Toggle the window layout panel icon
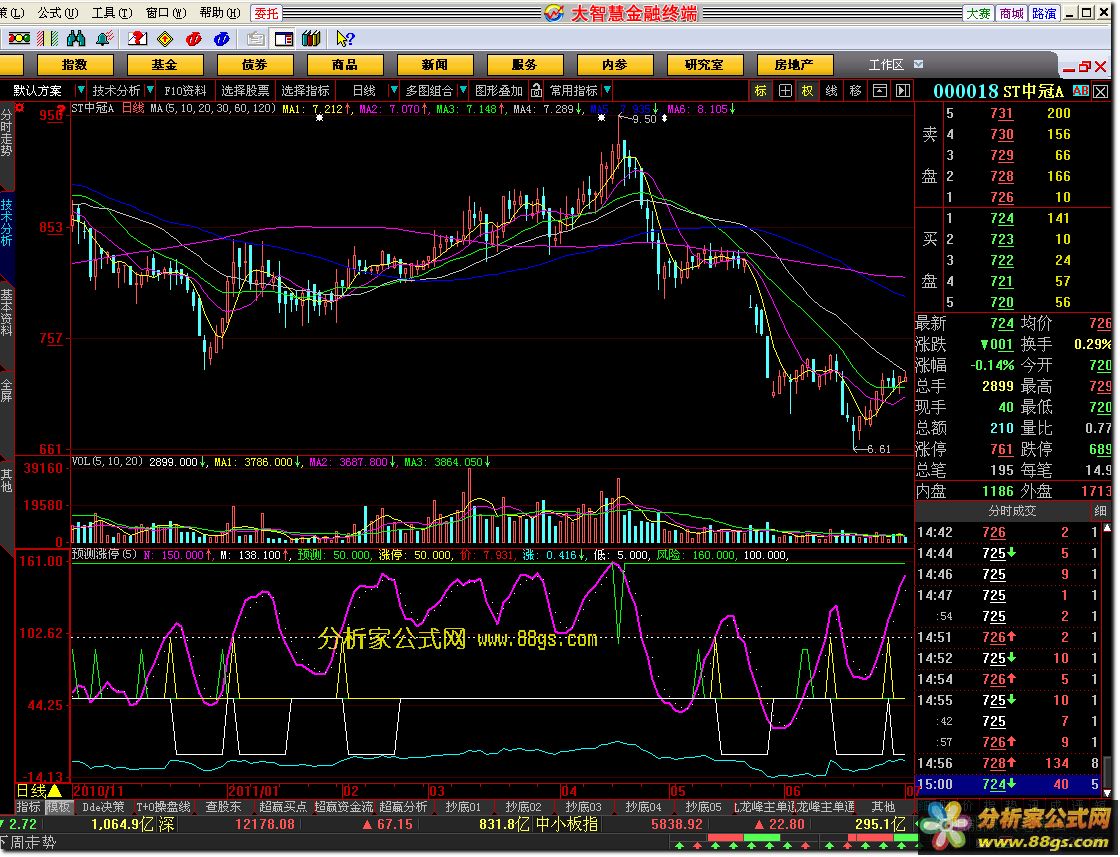The width and height of the screenshot is (1120, 857). pyautogui.click(x=284, y=39)
